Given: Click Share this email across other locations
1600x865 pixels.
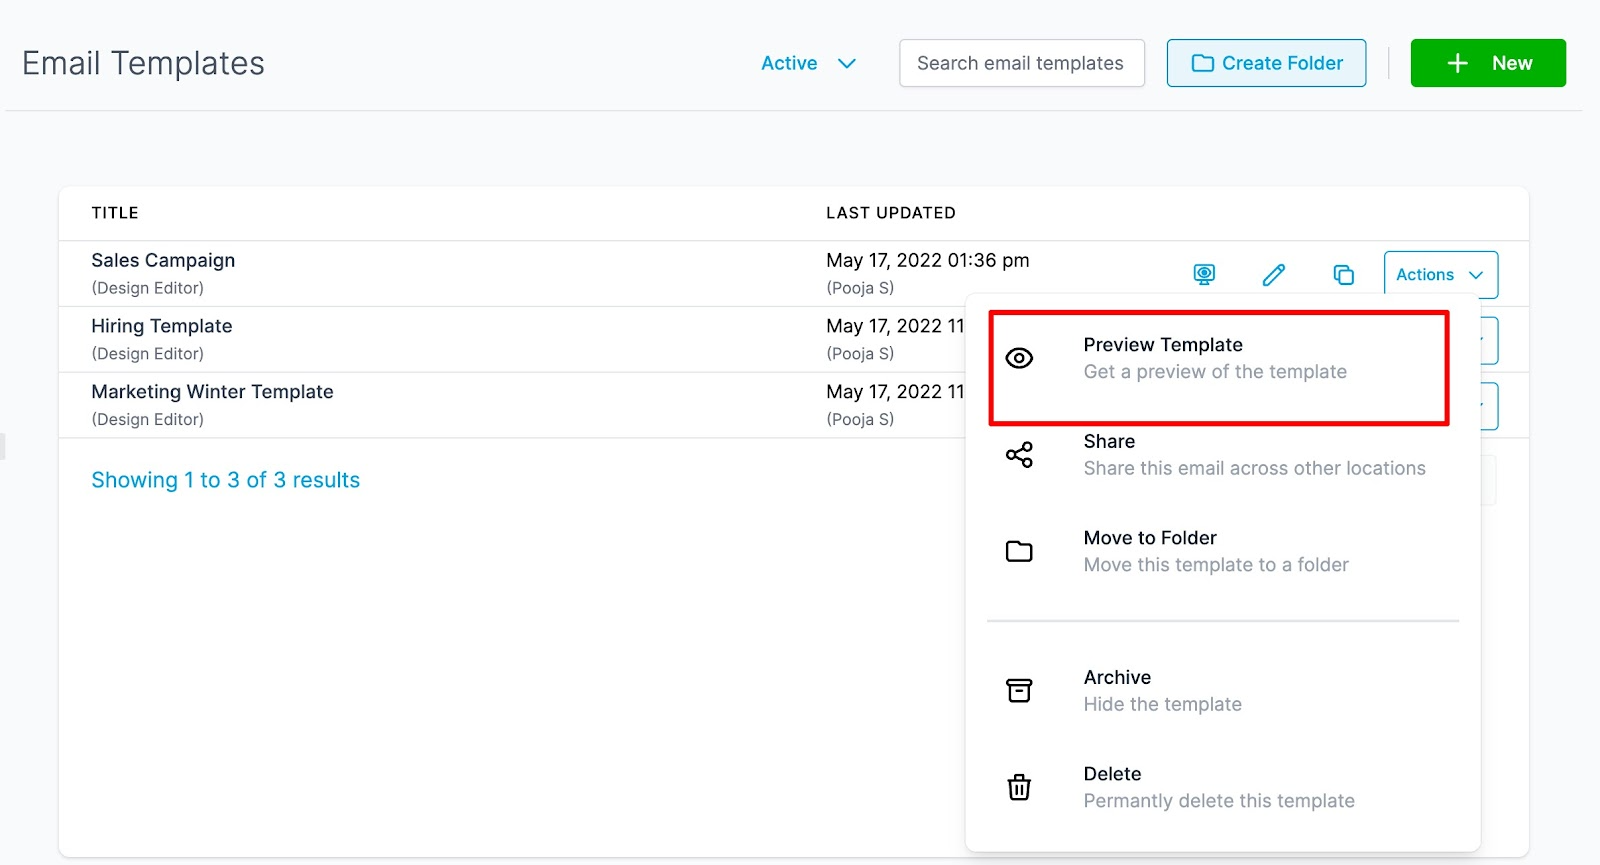Looking at the screenshot, I should tap(1254, 468).
